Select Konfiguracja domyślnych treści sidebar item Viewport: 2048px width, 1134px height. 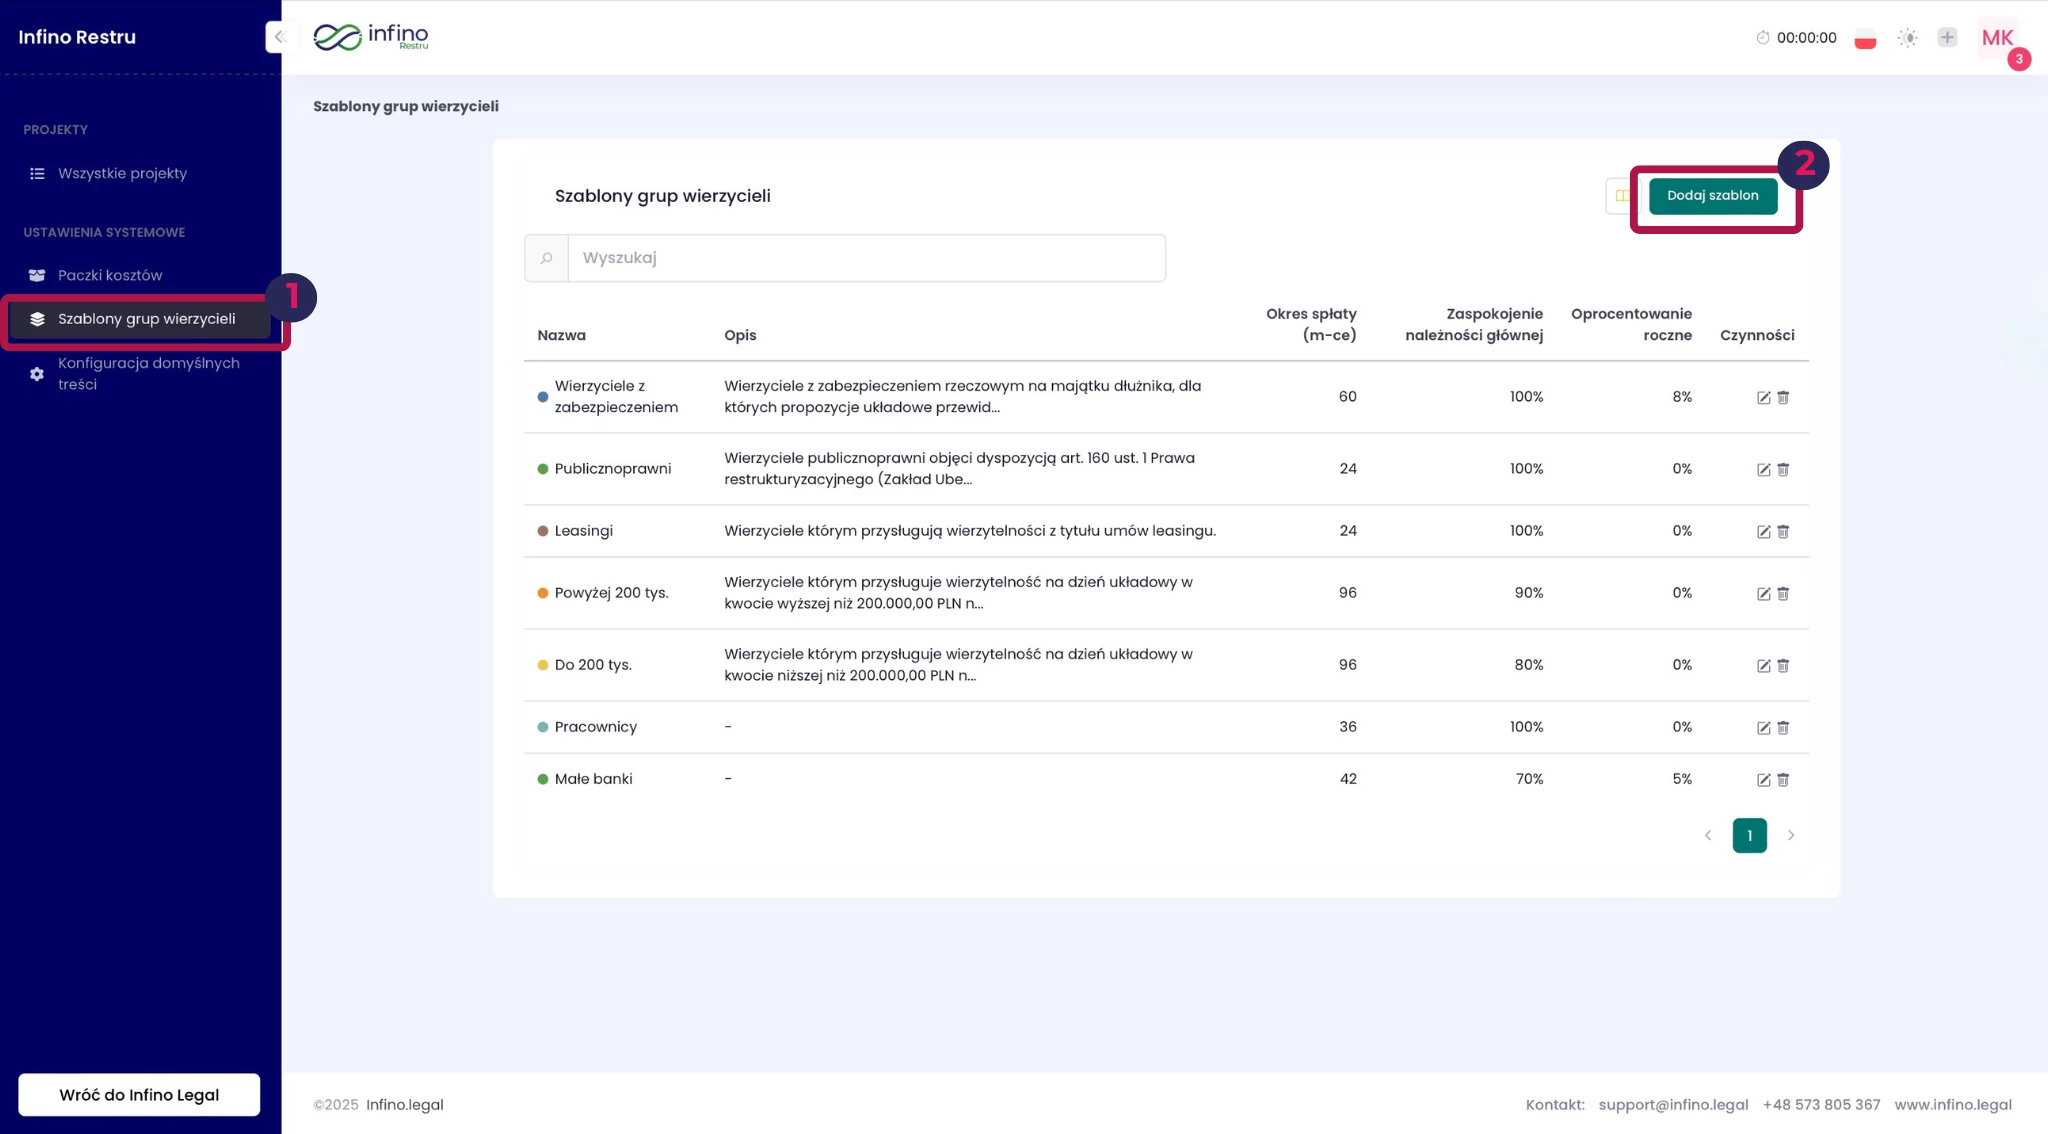(148, 373)
